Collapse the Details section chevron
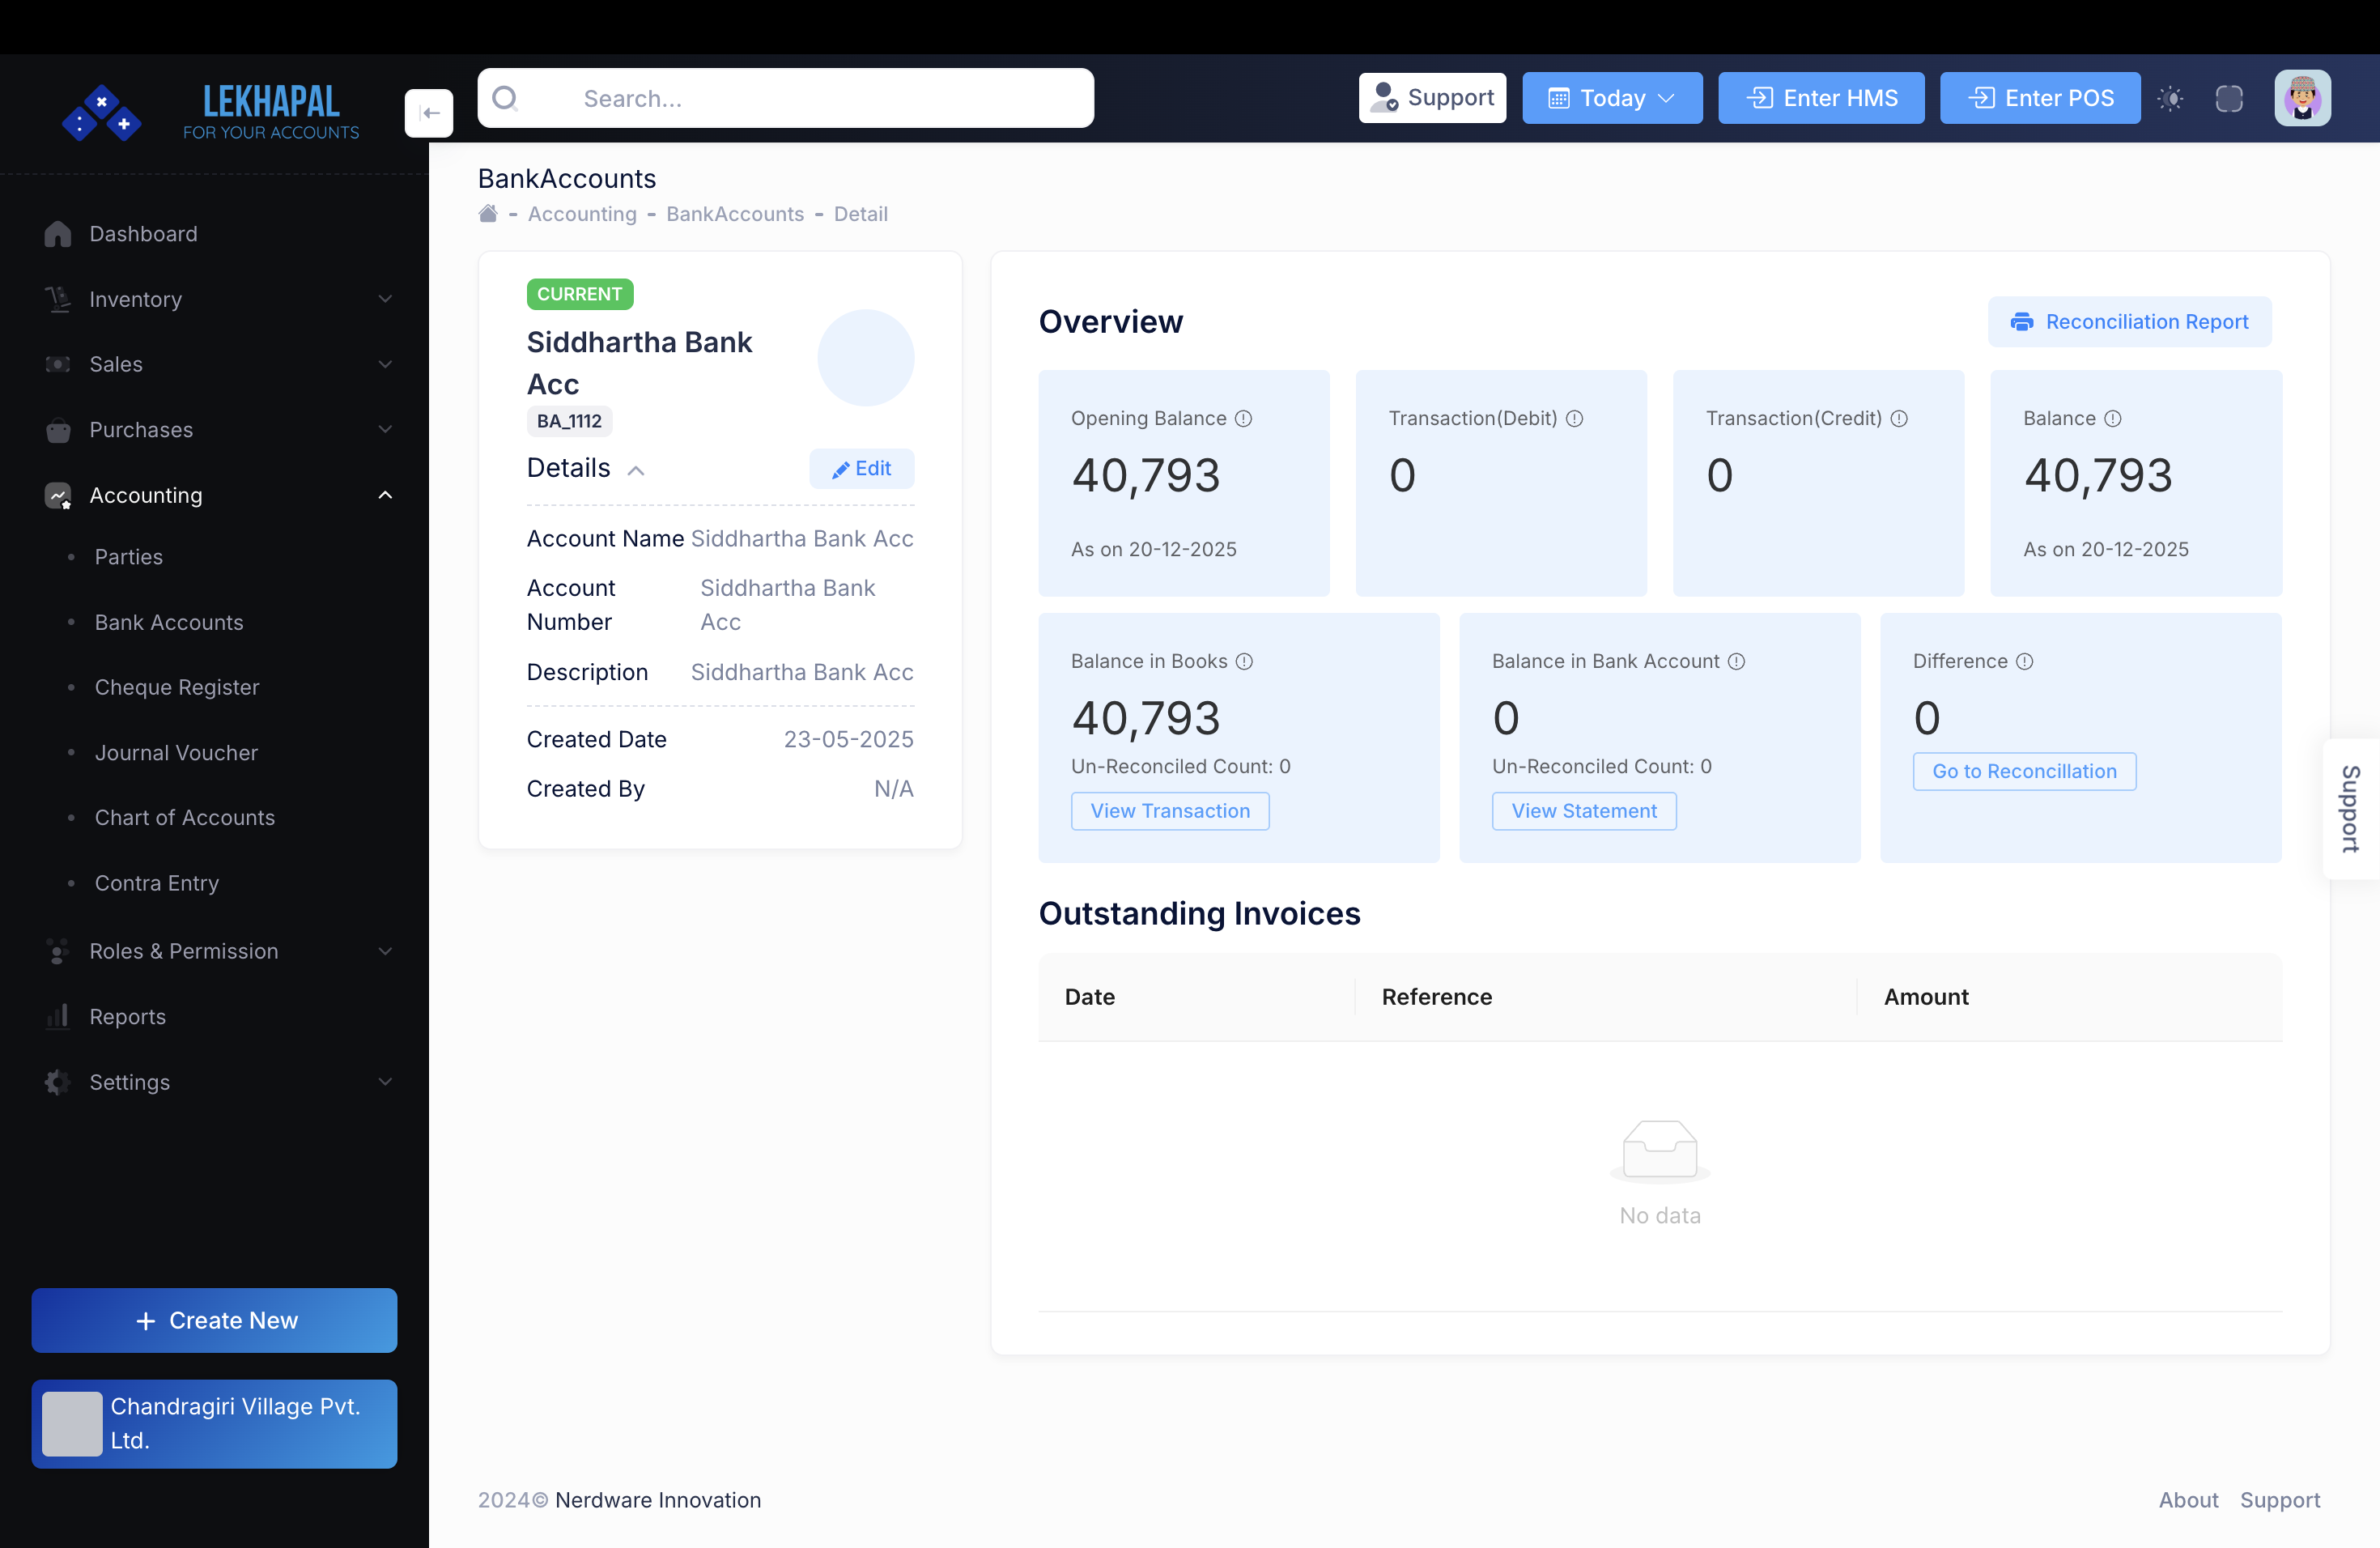Image resolution: width=2380 pixels, height=1548 pixels. tap(636, 470)
